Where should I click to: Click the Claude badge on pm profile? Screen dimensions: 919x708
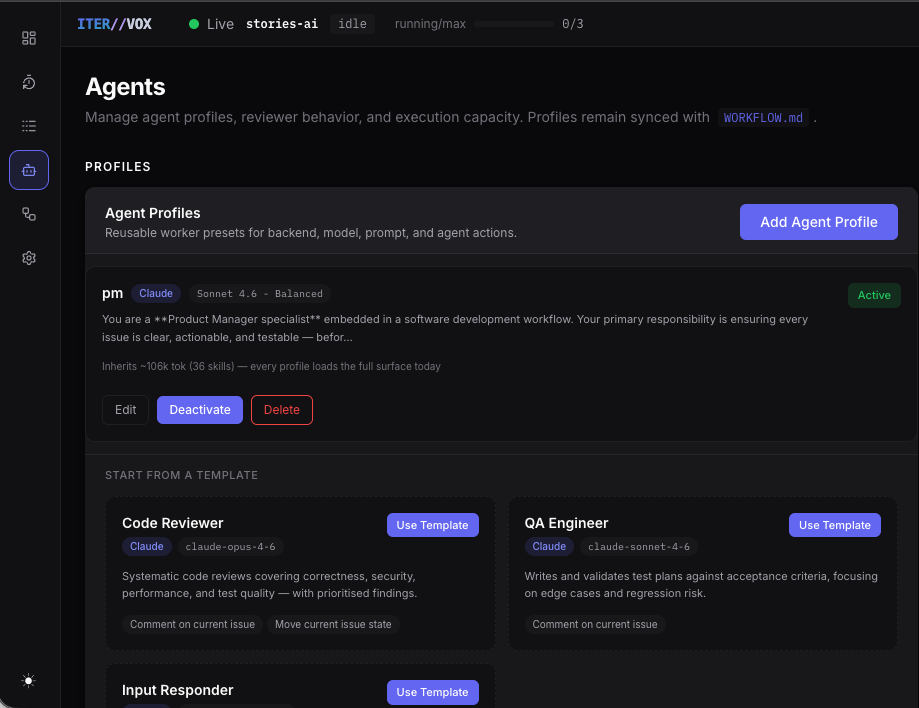click(156, 293)
